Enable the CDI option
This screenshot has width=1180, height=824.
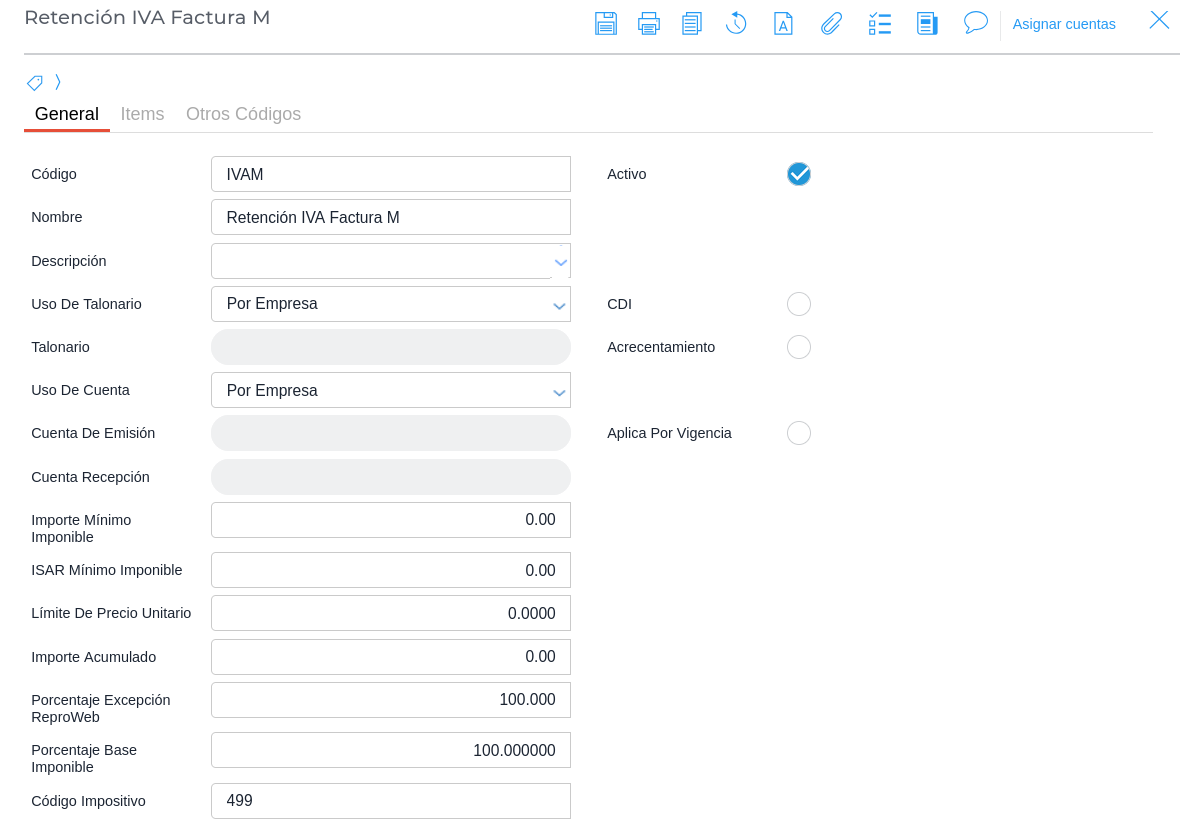click(x=798, y=304)
